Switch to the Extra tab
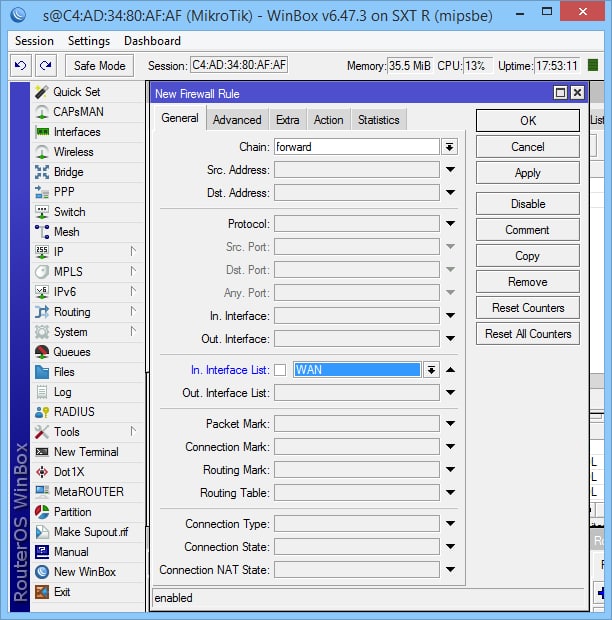Screen dimensions: 612x620 (x=287, y=119)
